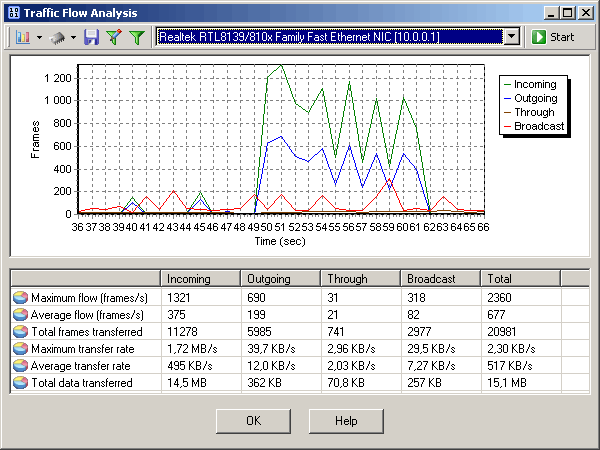Open Help for traffic analysis

(x=346, y=421)
